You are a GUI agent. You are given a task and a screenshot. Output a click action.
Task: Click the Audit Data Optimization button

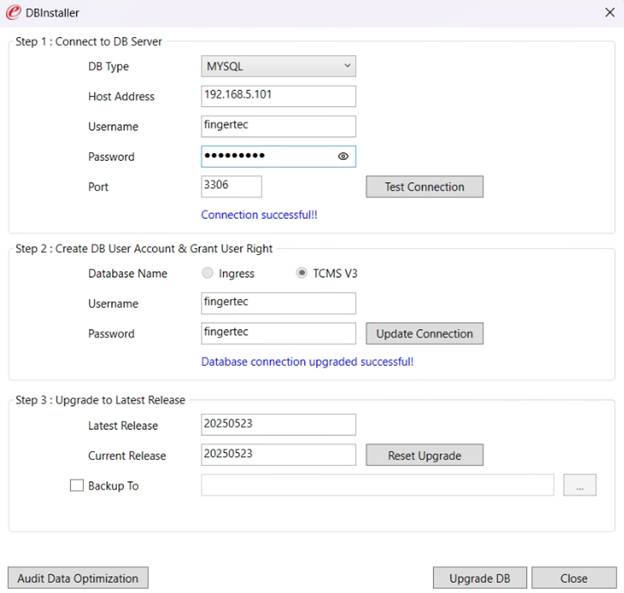pyautogui.click(x=78, y=578)
